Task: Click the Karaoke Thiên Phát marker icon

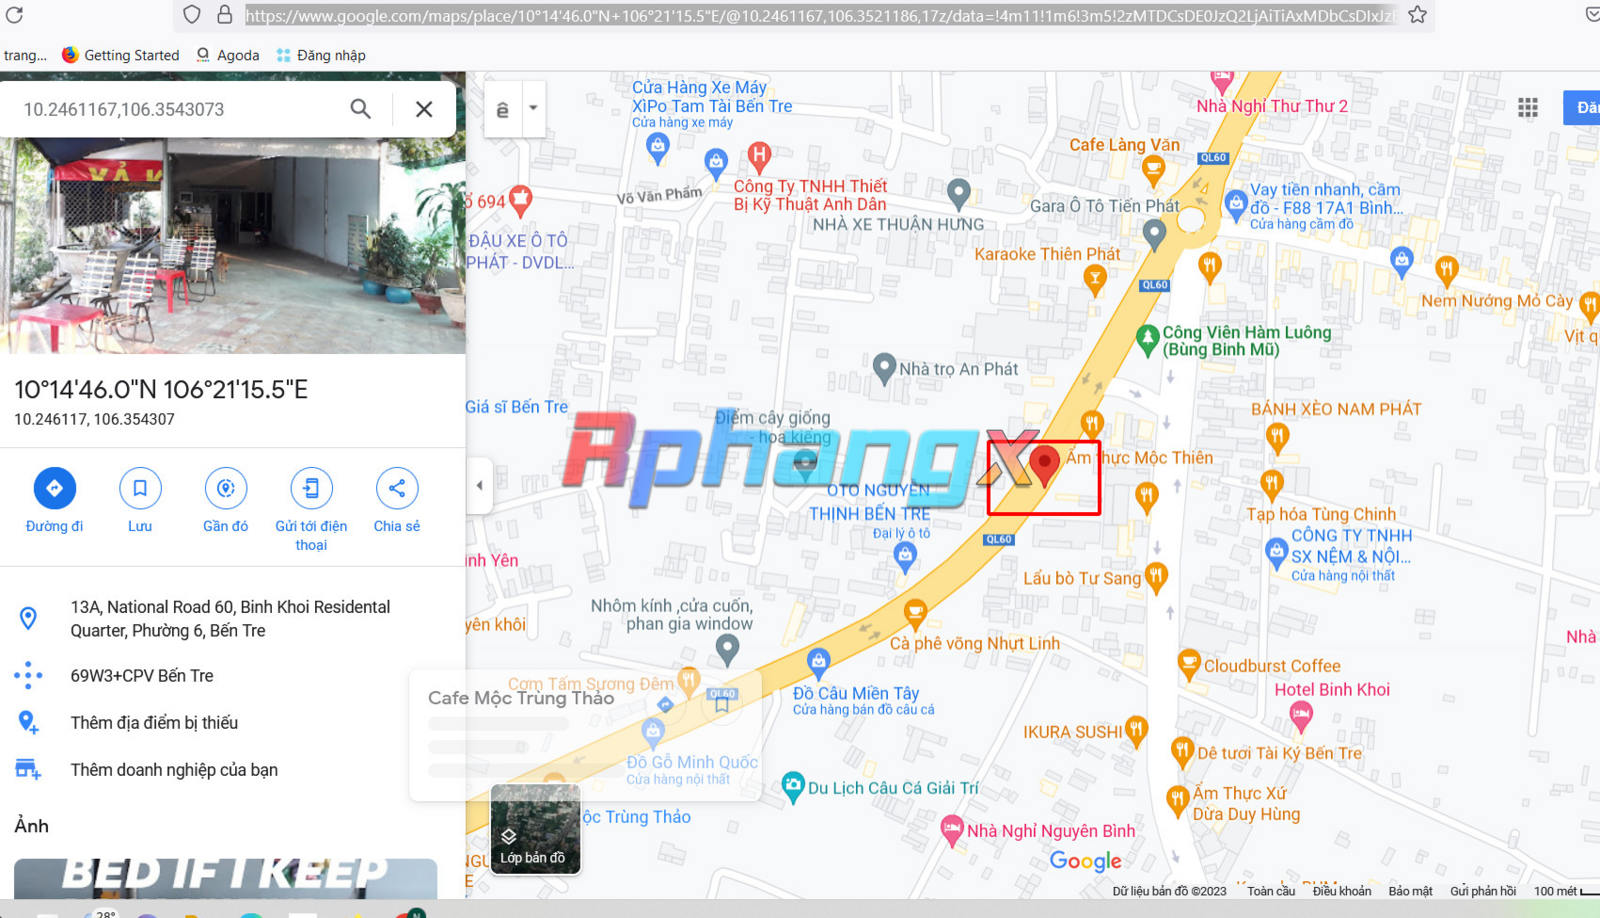Action: click(x=1095, y=280)
